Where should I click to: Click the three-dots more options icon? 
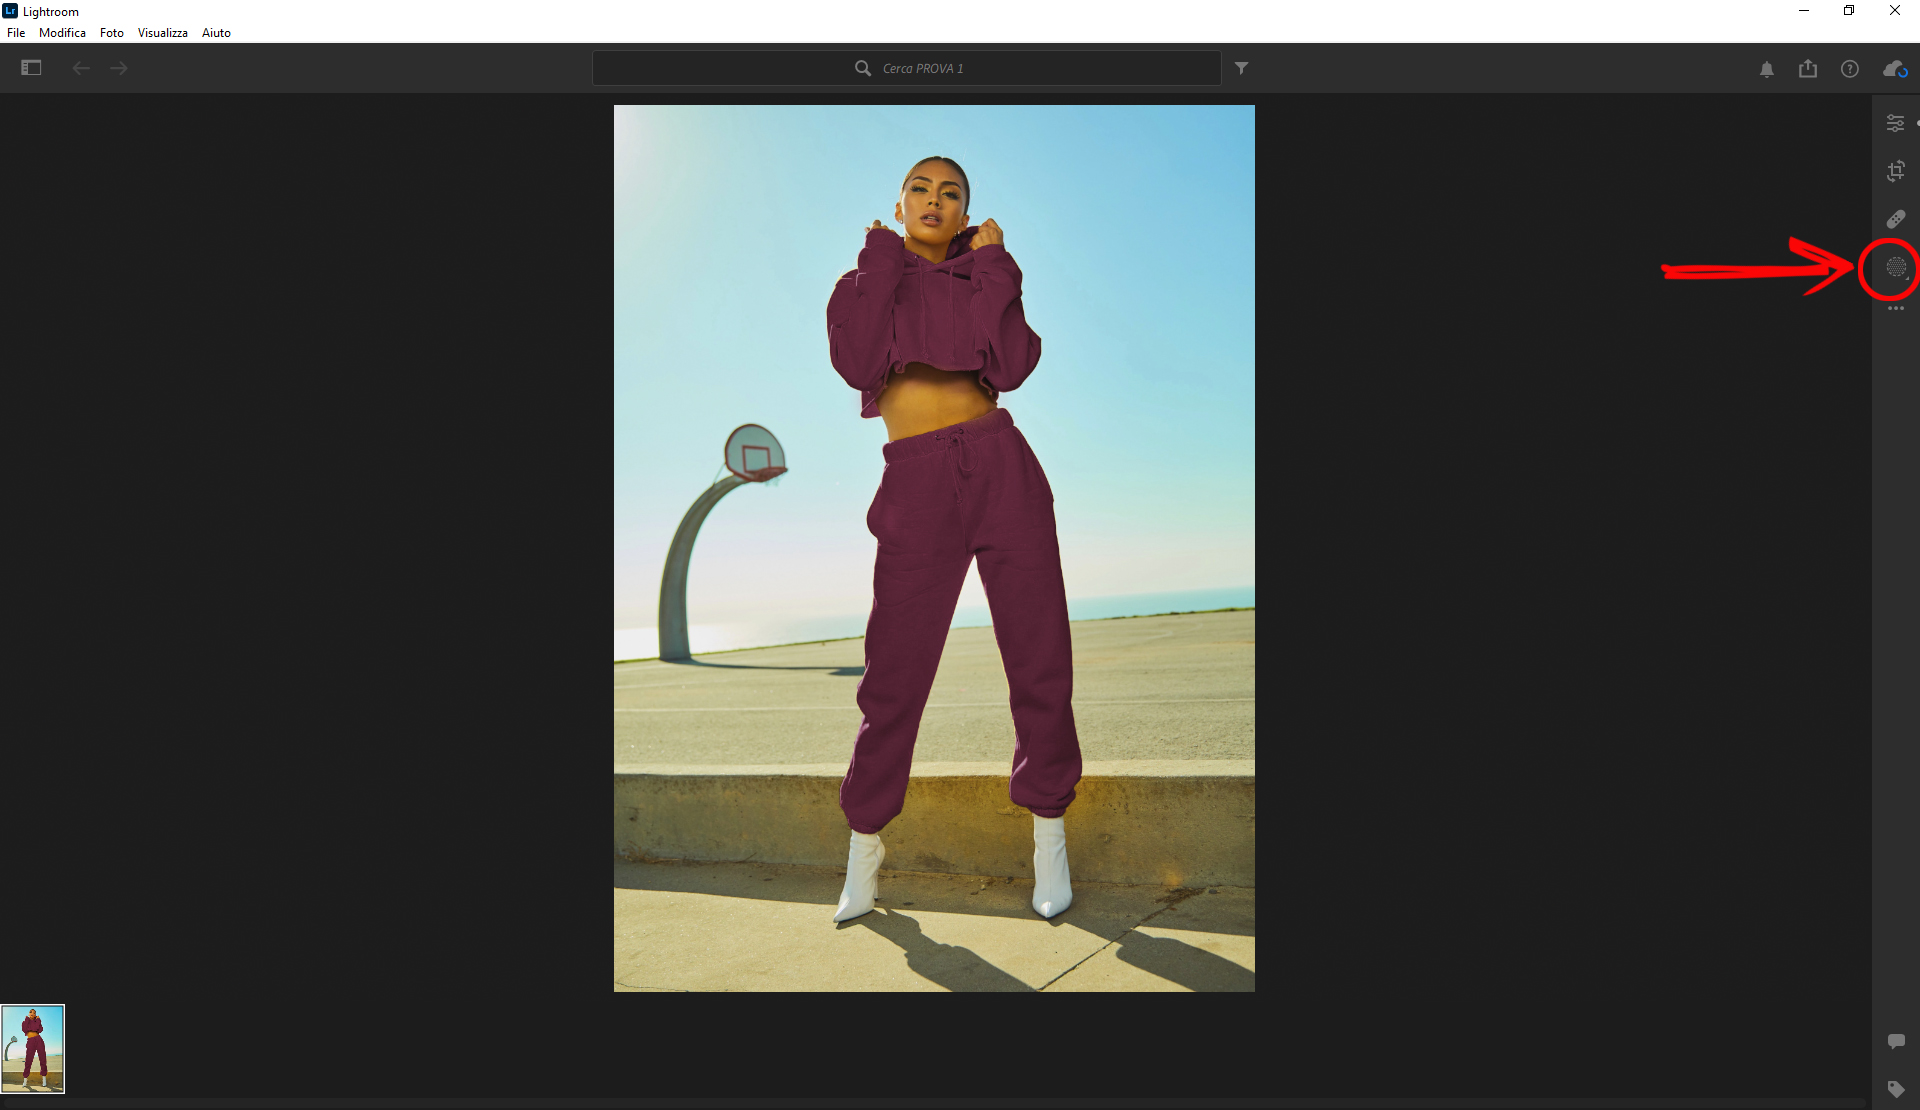tap(1895, 309)
